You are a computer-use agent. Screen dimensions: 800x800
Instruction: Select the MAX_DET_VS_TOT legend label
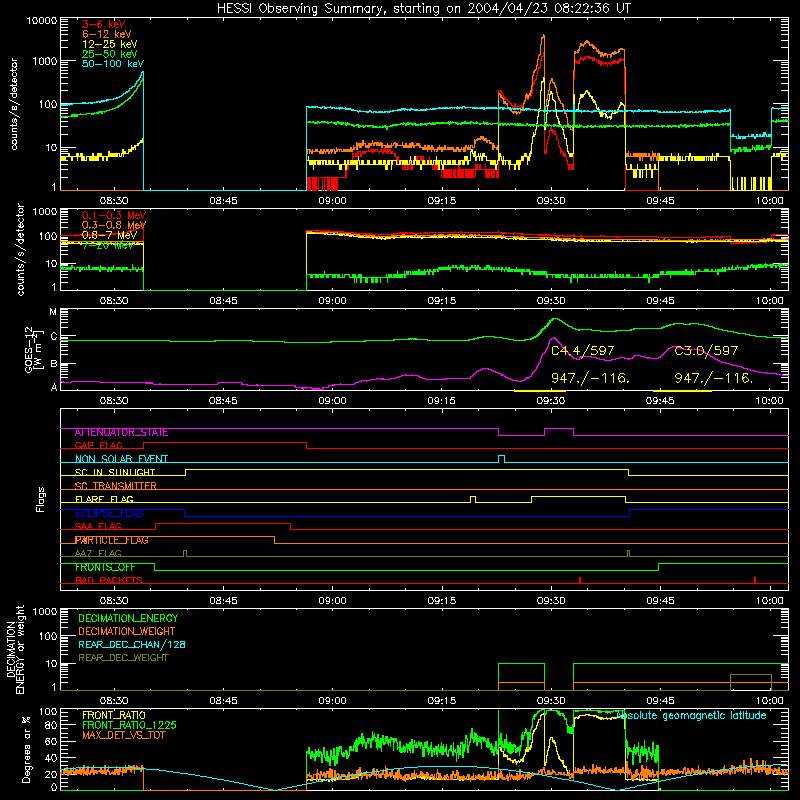tap(124, 735)
